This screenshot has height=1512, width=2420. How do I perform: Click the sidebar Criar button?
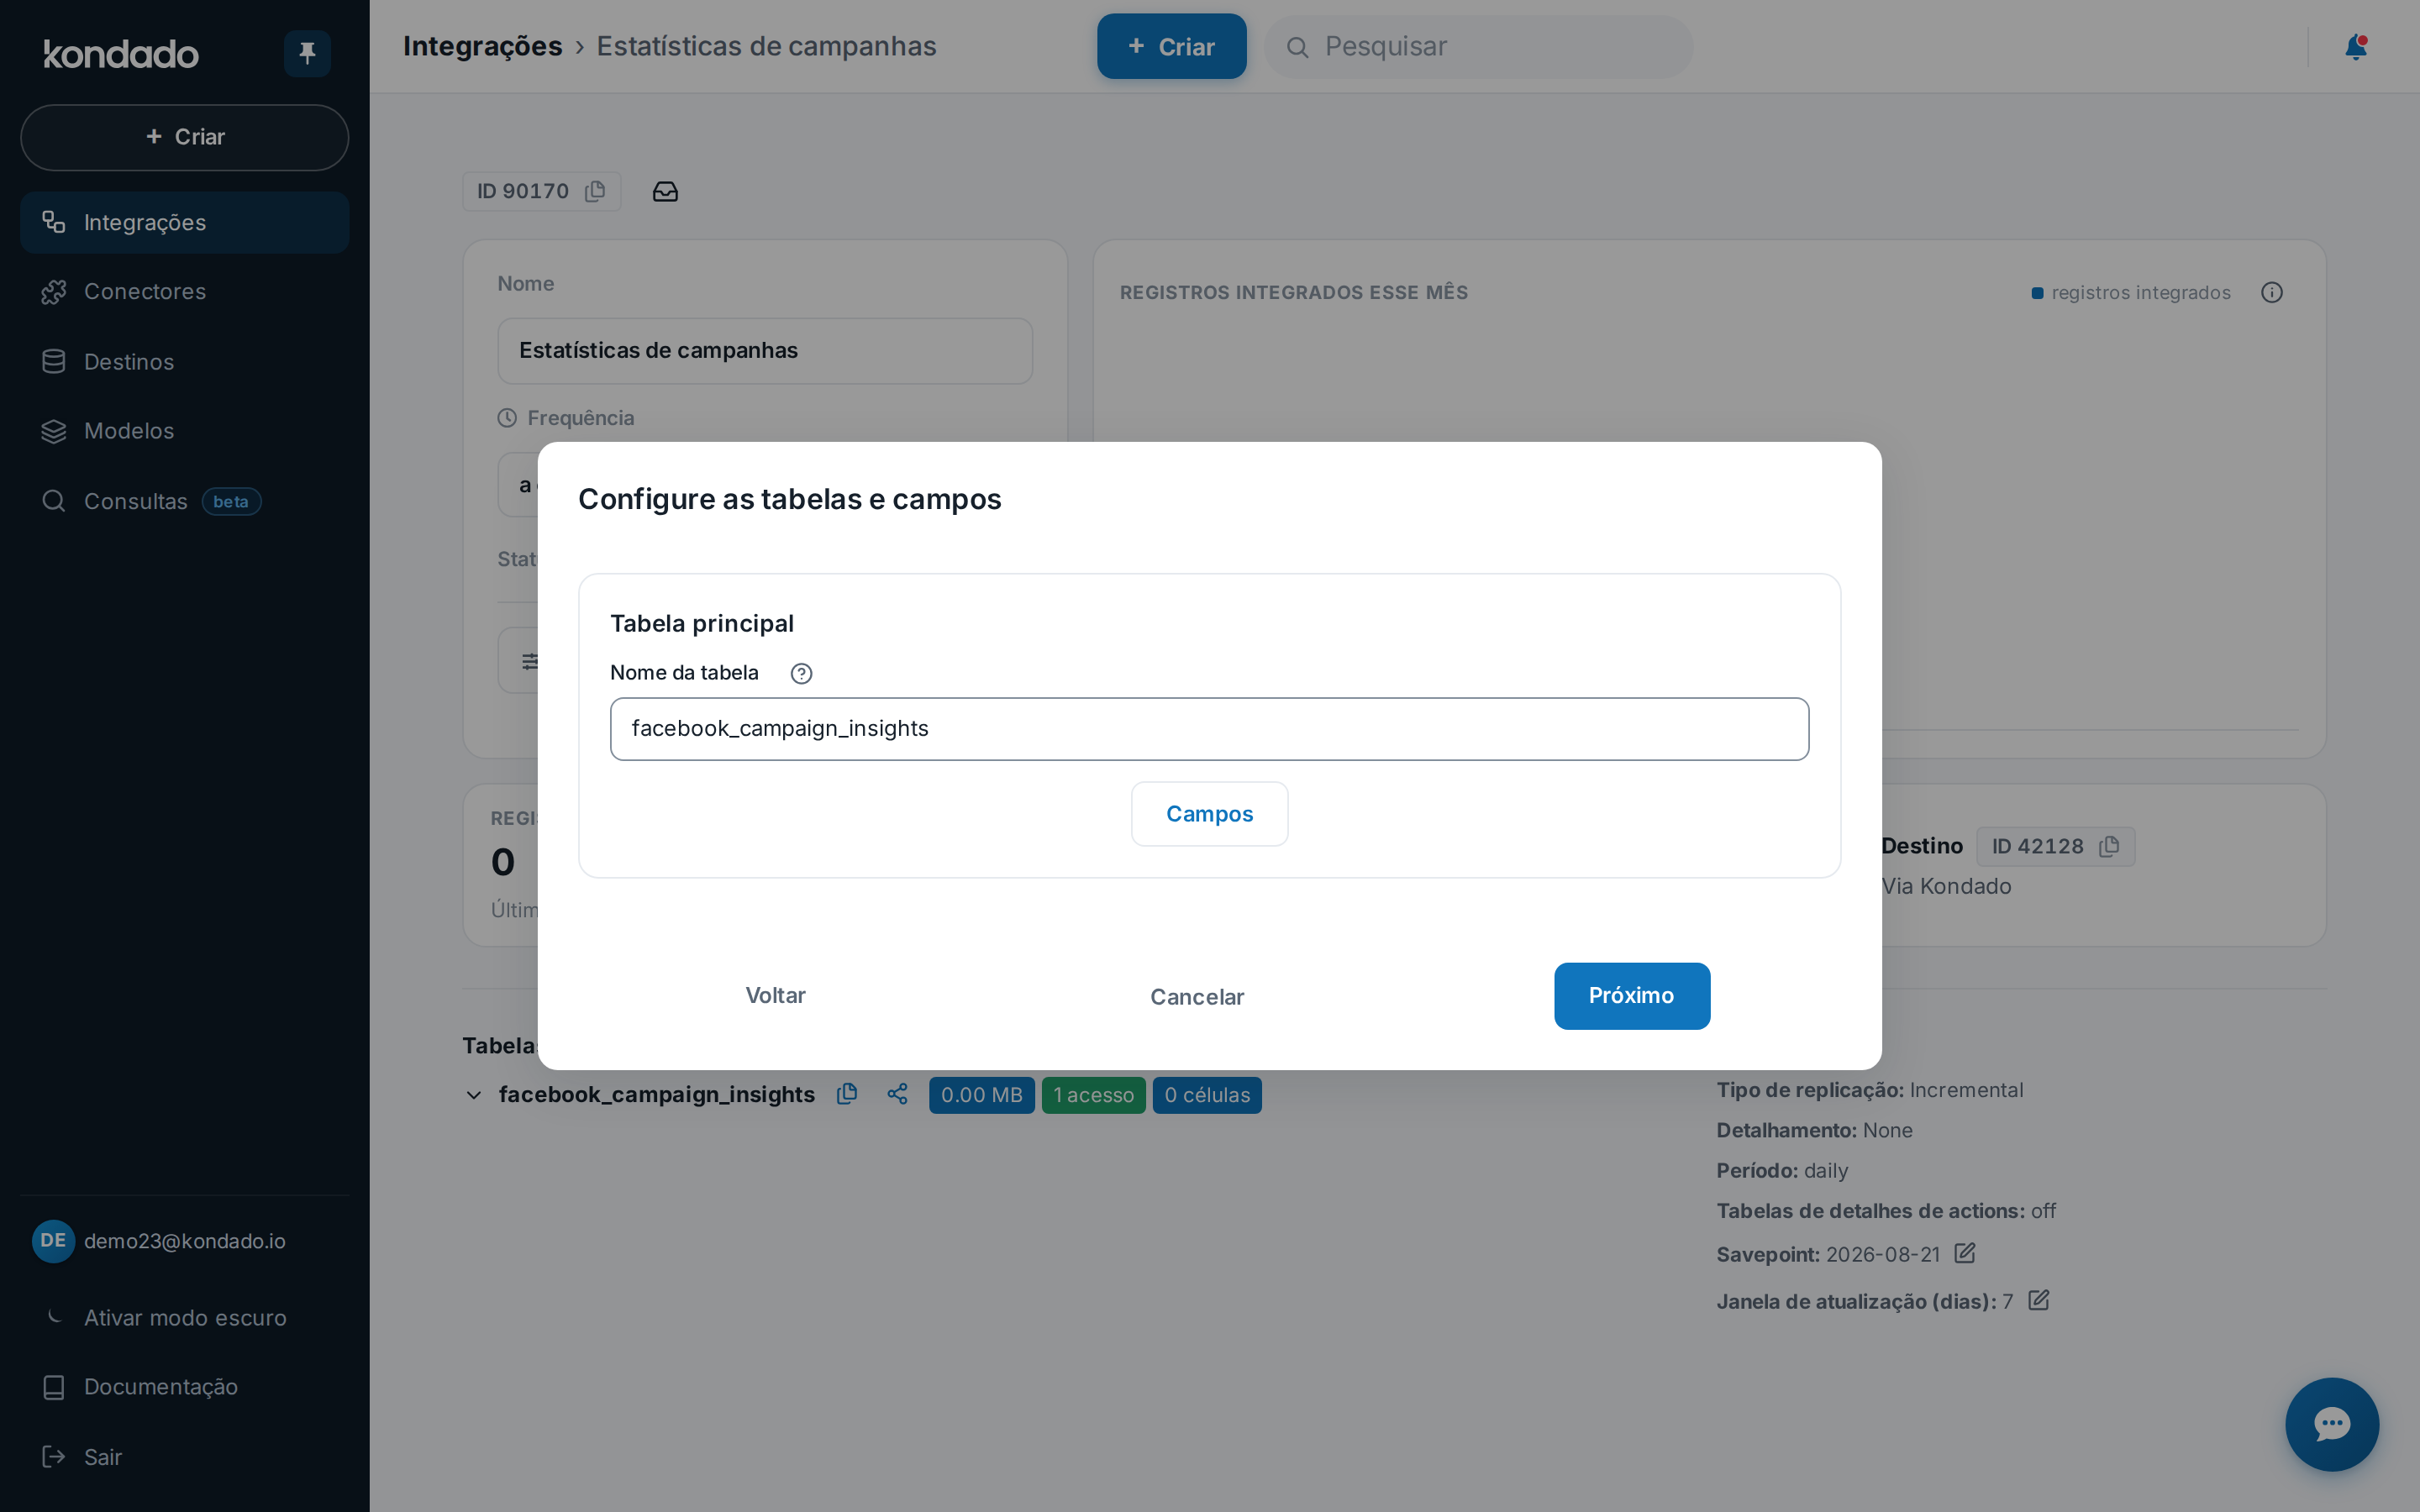(185, 137)
